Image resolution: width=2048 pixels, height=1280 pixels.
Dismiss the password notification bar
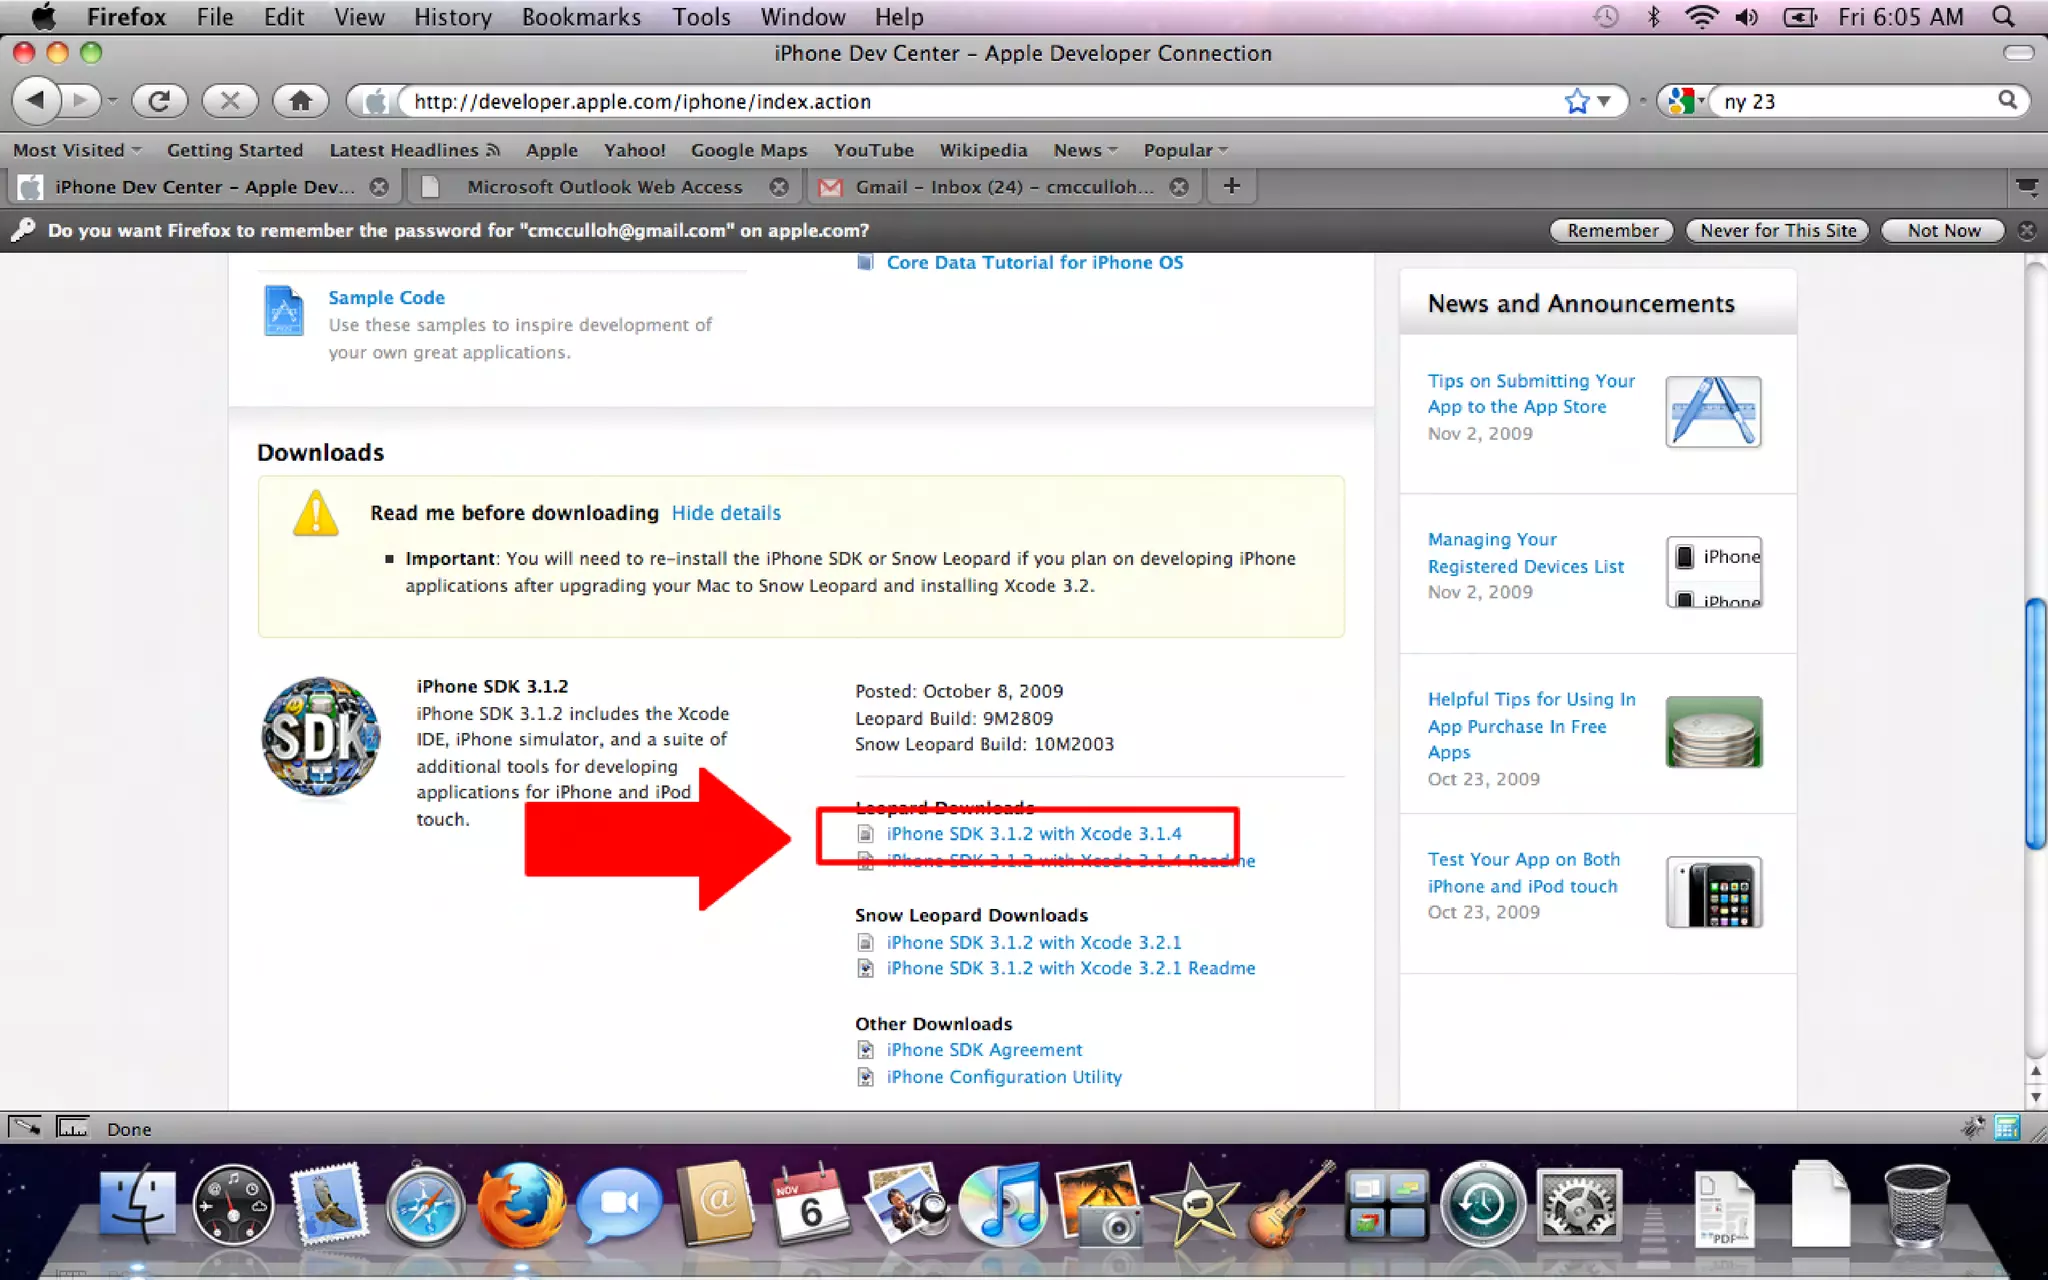click(x=2027, y=231)
